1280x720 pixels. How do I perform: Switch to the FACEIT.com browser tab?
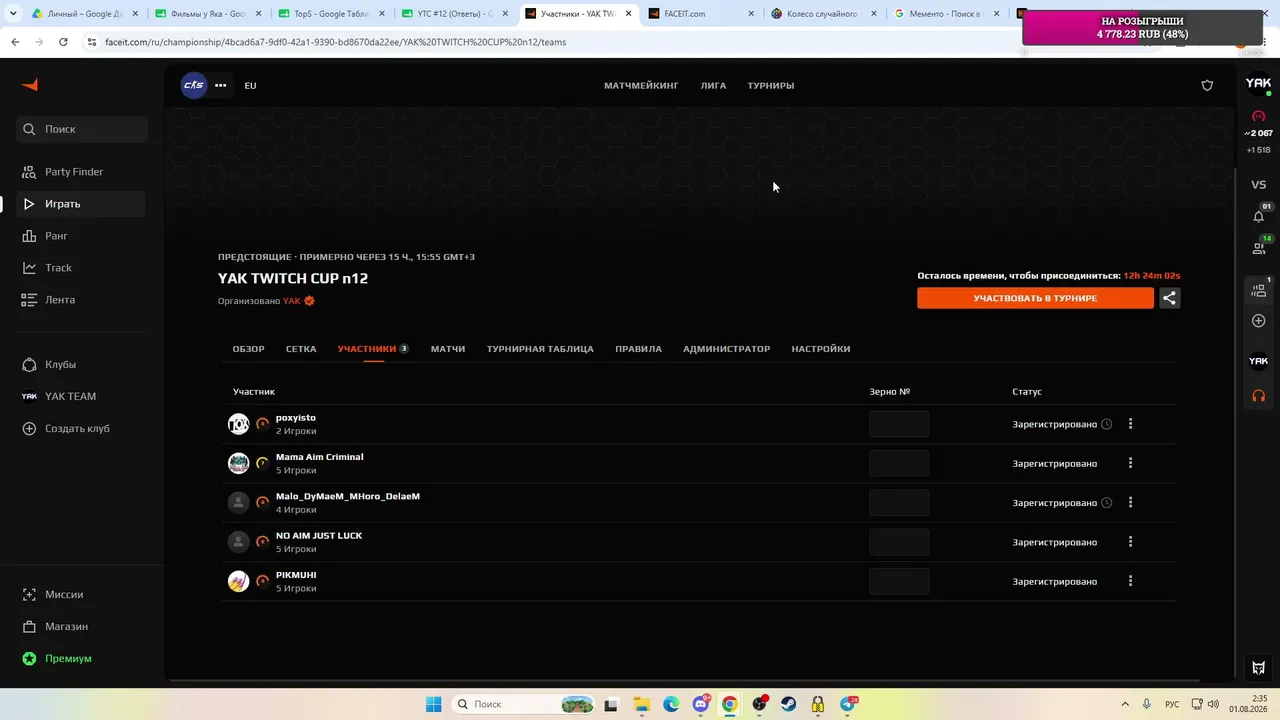pyautogui.click(x=698, y=14)
